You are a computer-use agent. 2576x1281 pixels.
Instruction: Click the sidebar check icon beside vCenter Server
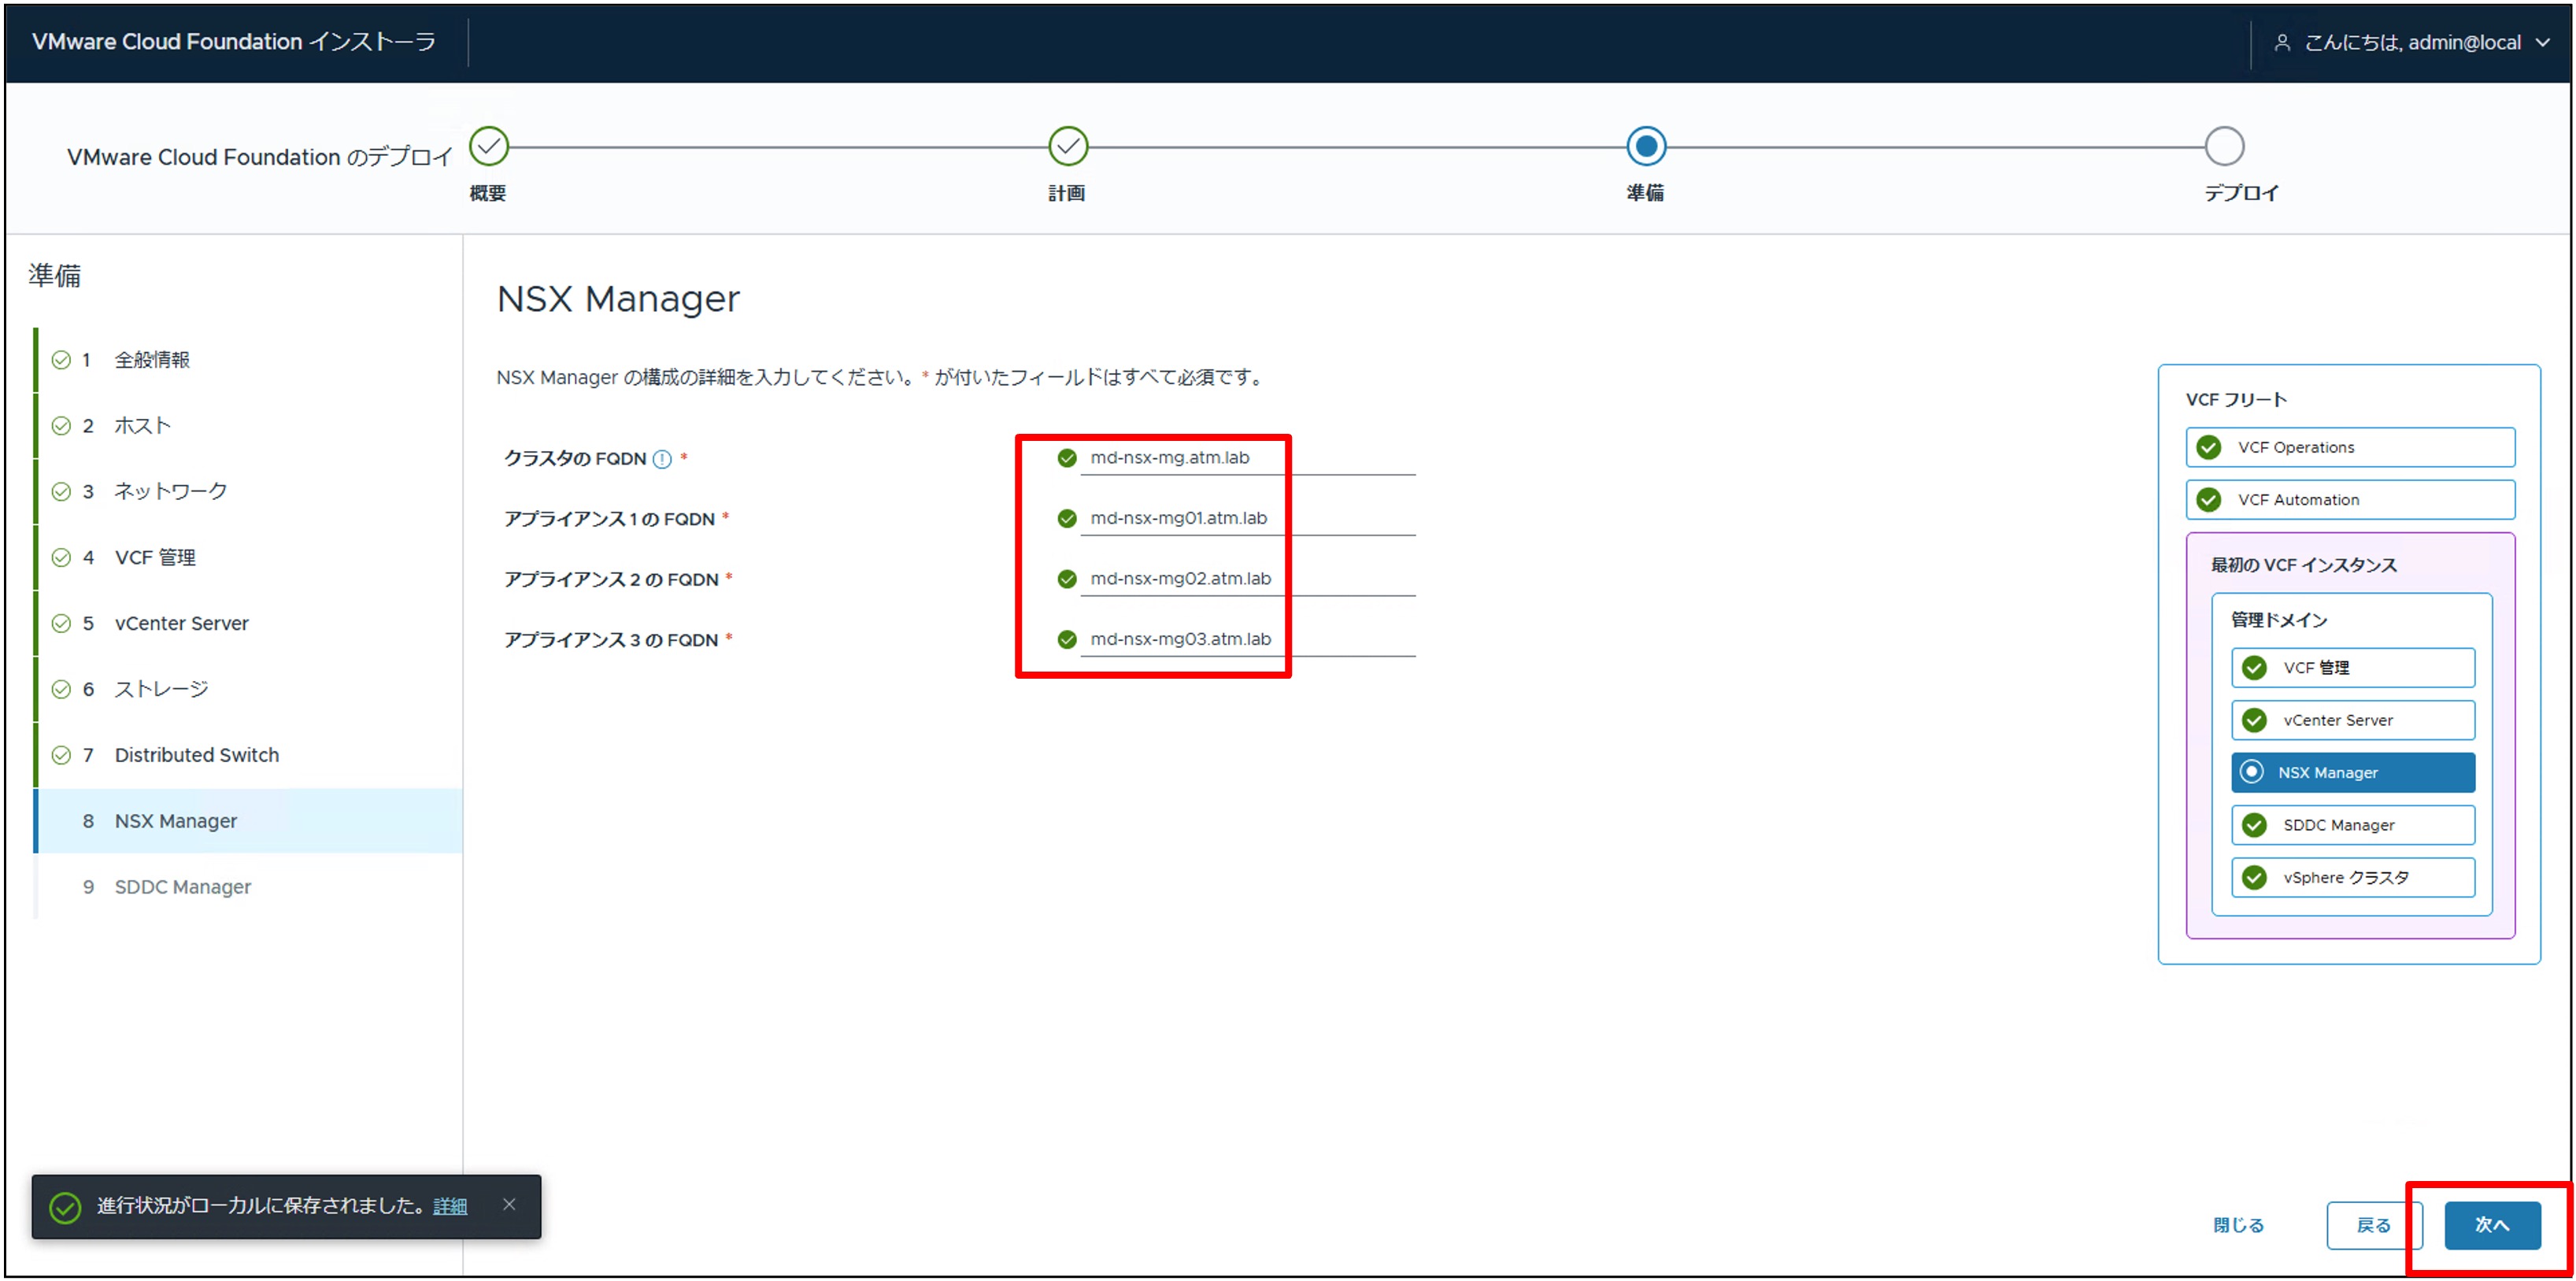click(61, 624)
